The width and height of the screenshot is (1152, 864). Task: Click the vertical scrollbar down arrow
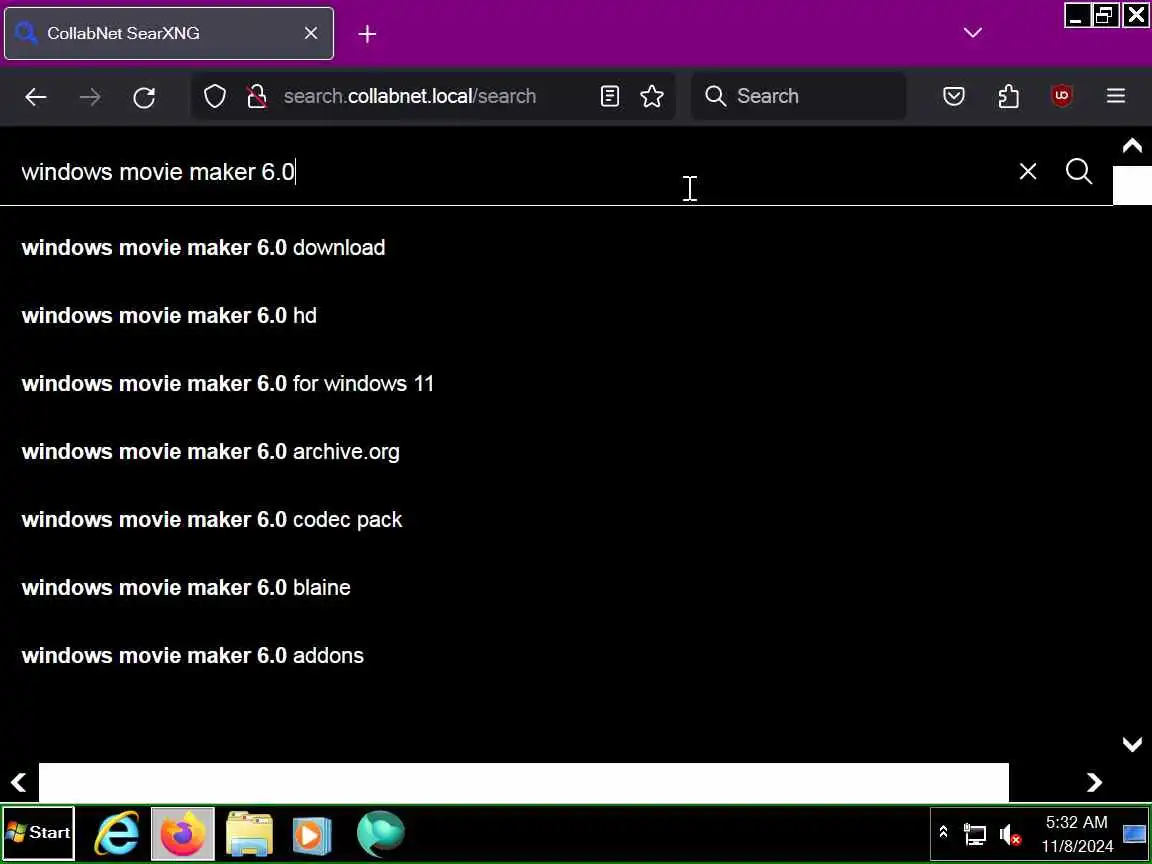[x=1132, y=744]
